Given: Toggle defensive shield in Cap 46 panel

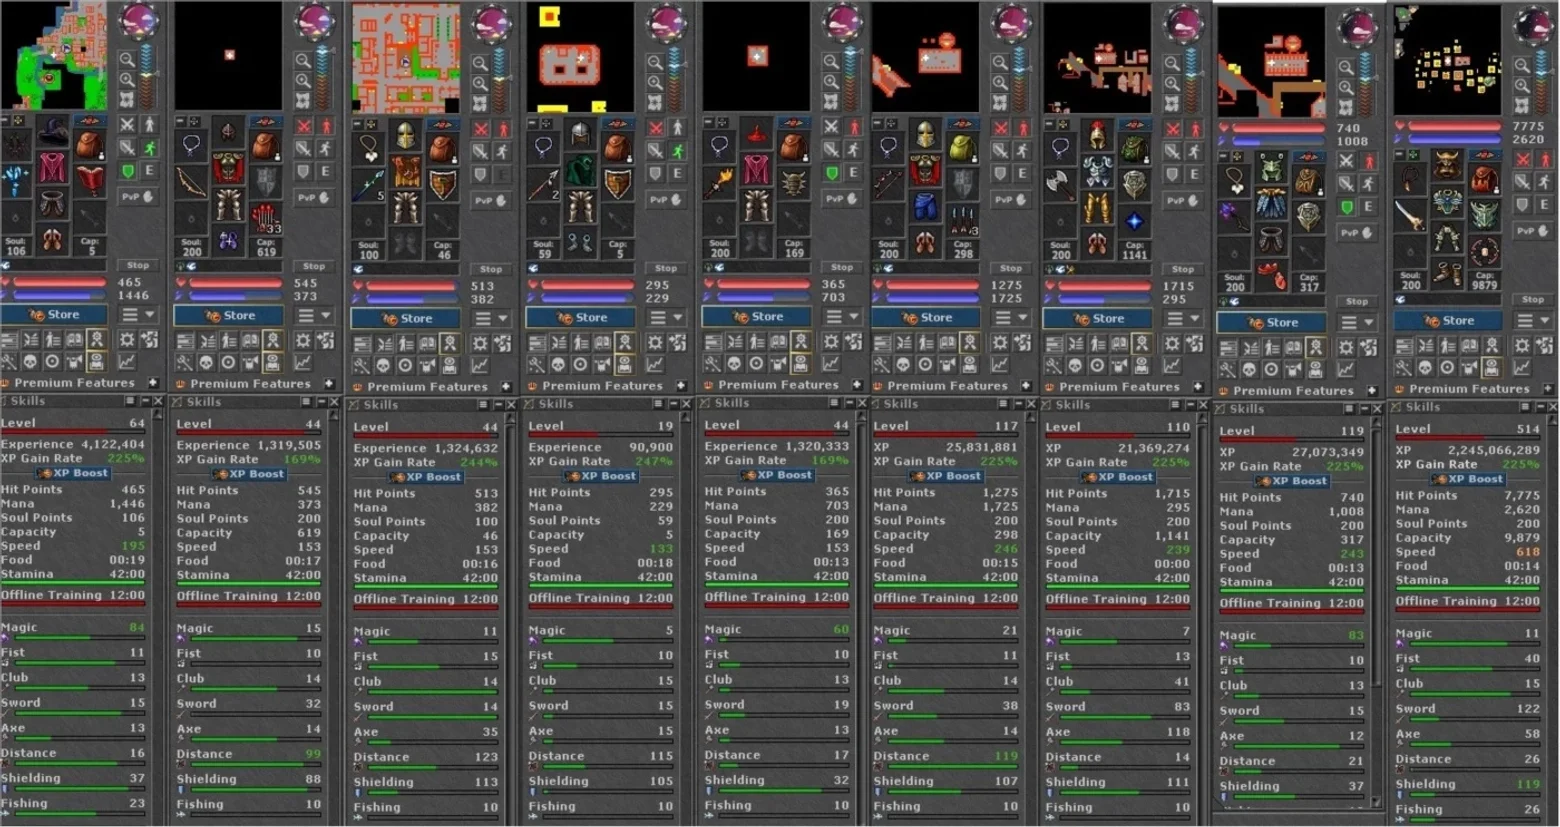Looking at the screenshot, I should (481, 175).
